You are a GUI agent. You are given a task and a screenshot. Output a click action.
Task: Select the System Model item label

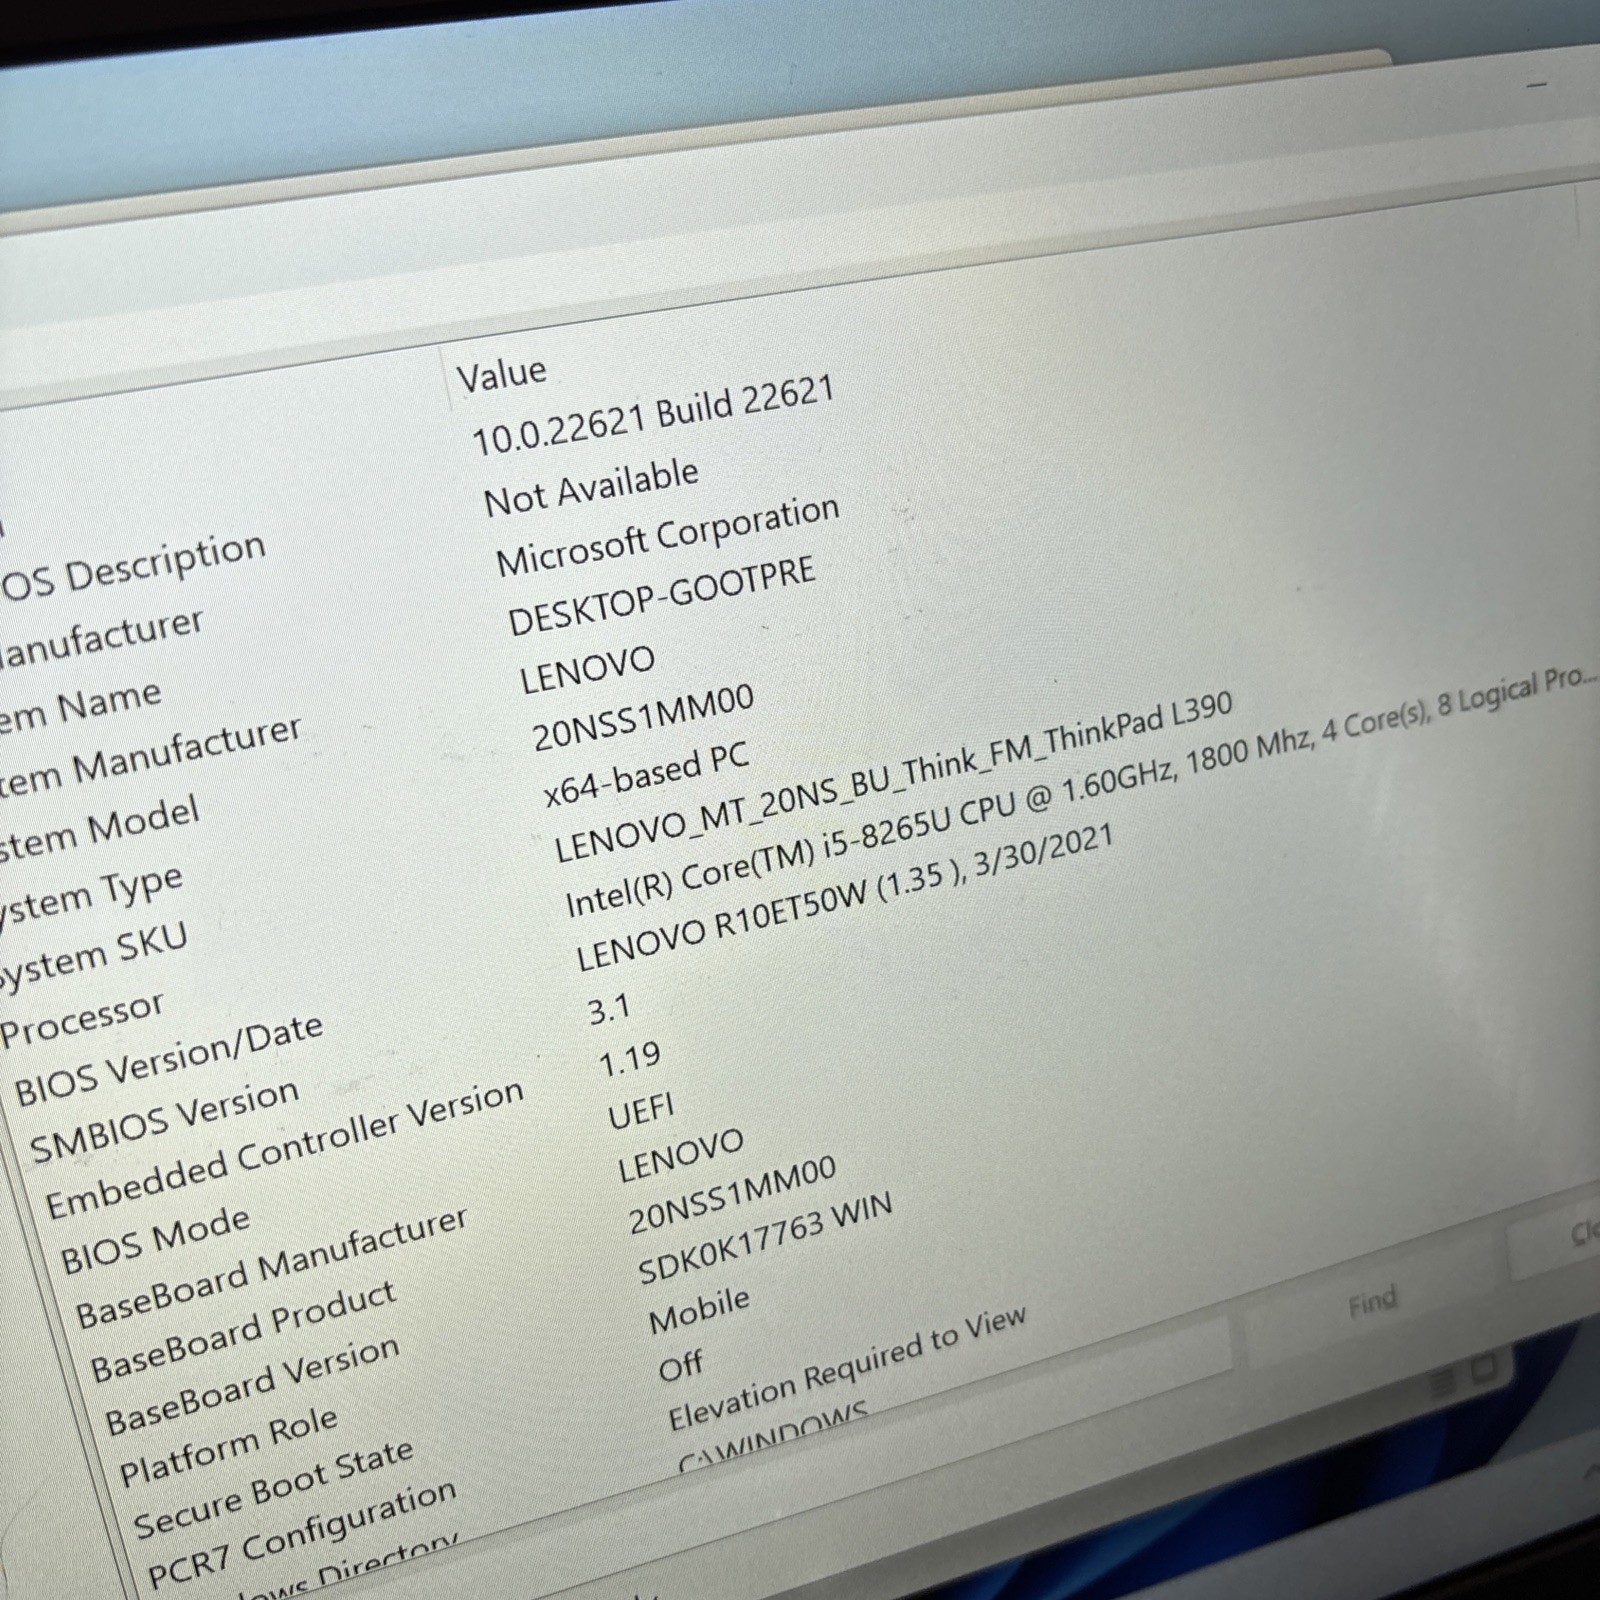tap(98, 830)
